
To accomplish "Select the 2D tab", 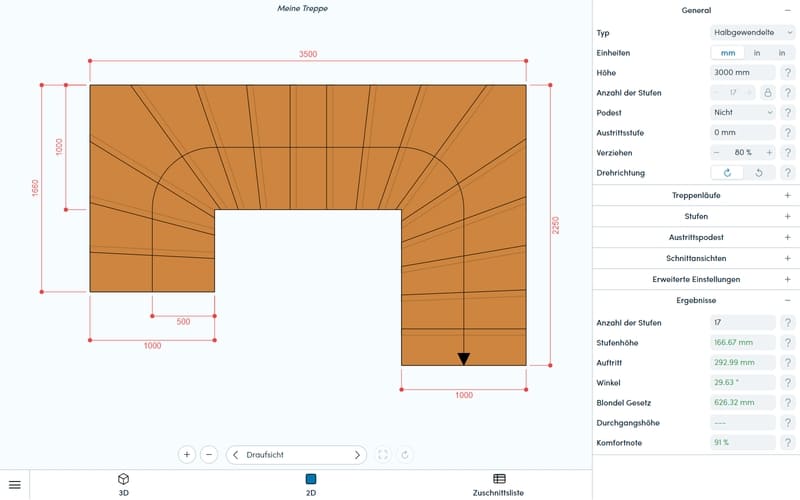I will click(x=311, y=484).
